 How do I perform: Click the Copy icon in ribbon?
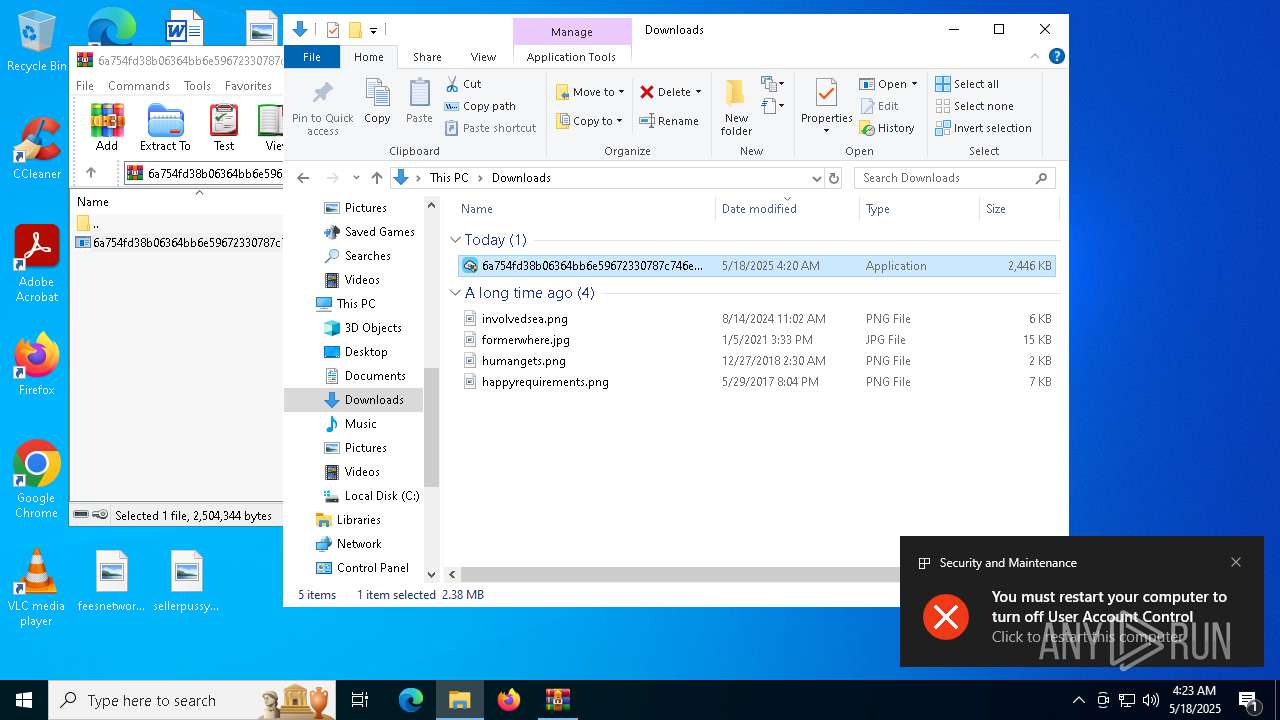coord(377,94)
